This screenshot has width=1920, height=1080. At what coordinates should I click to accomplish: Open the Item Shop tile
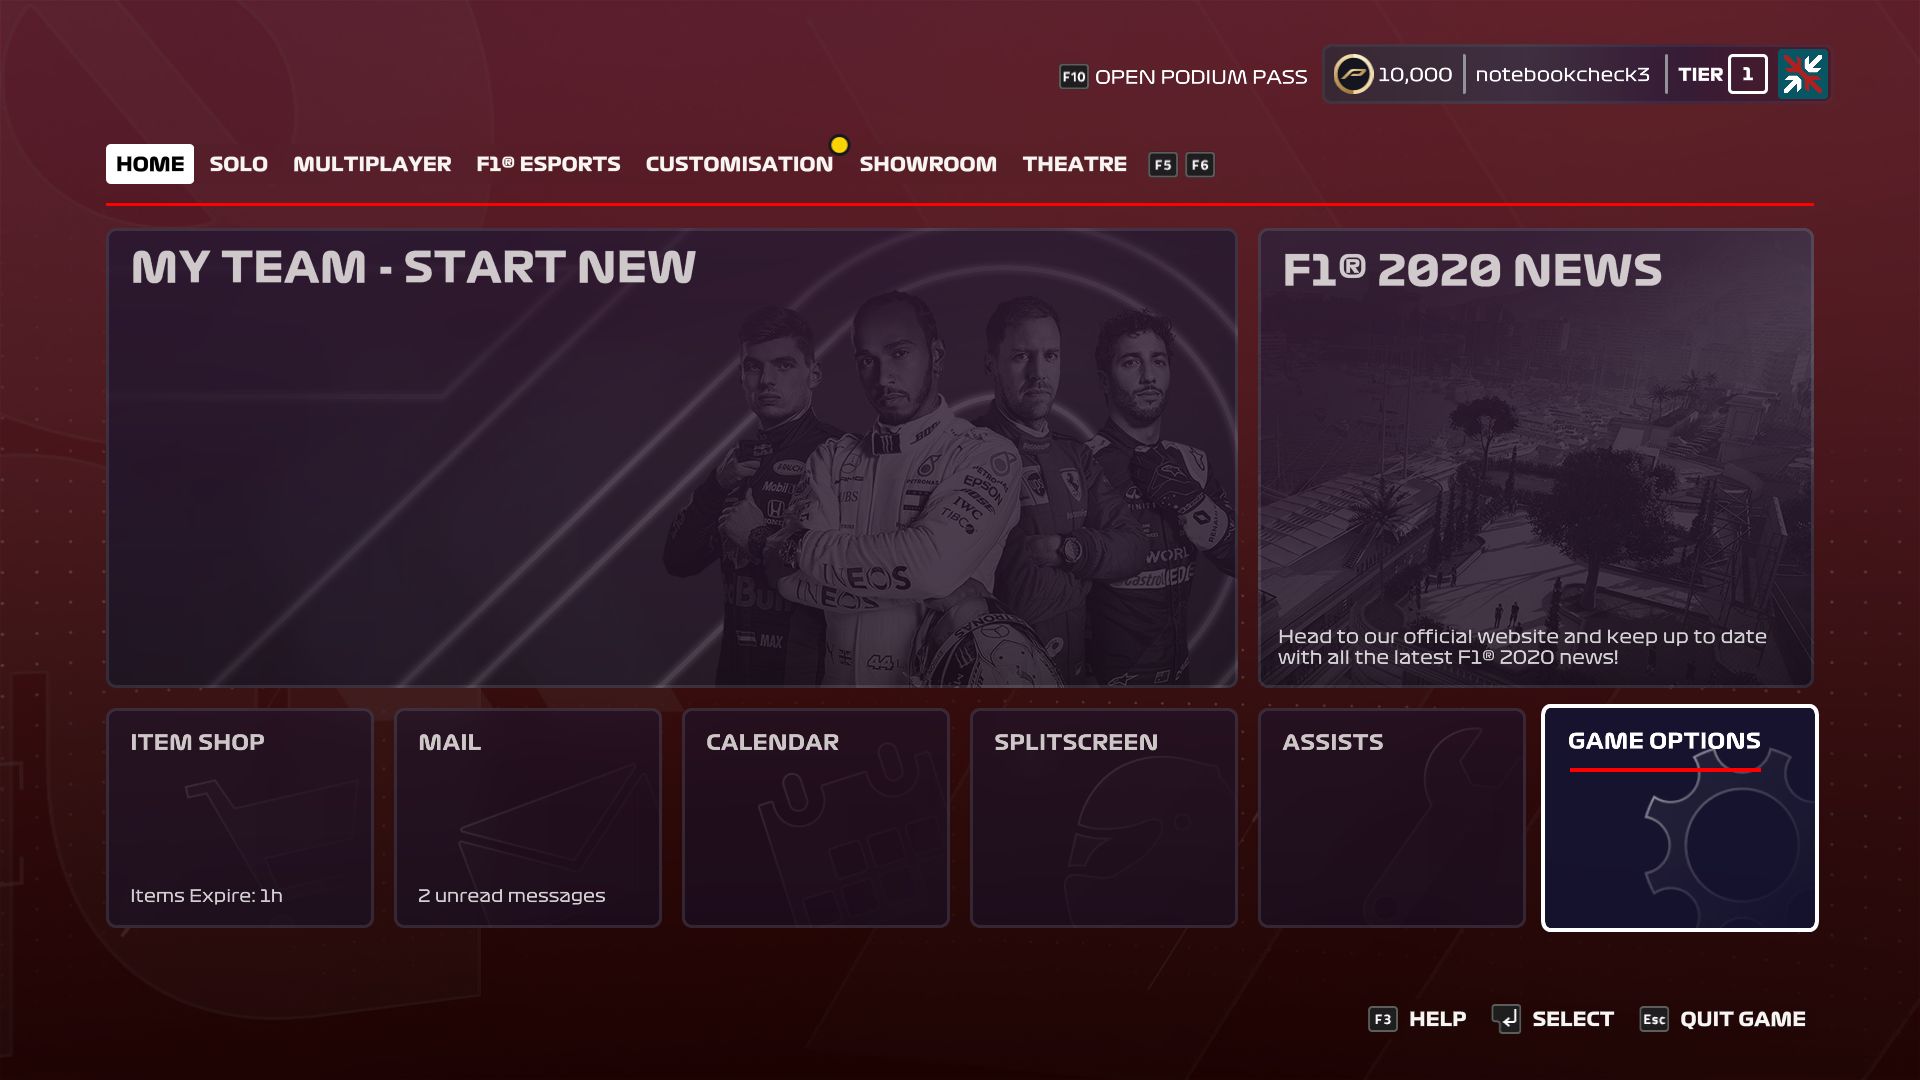coord(240,818)
